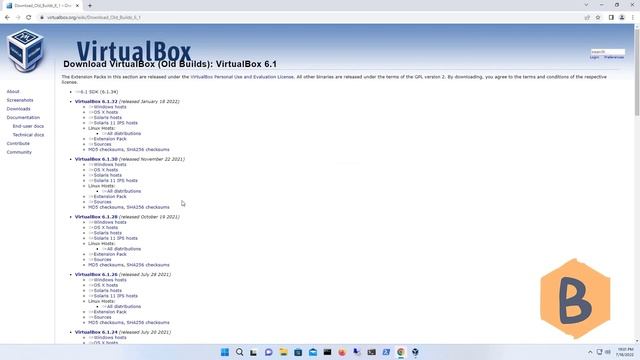Click VirtualBox Personal Use and Evaluation License link
Screen dimensions: 640x360
point(242,77)
